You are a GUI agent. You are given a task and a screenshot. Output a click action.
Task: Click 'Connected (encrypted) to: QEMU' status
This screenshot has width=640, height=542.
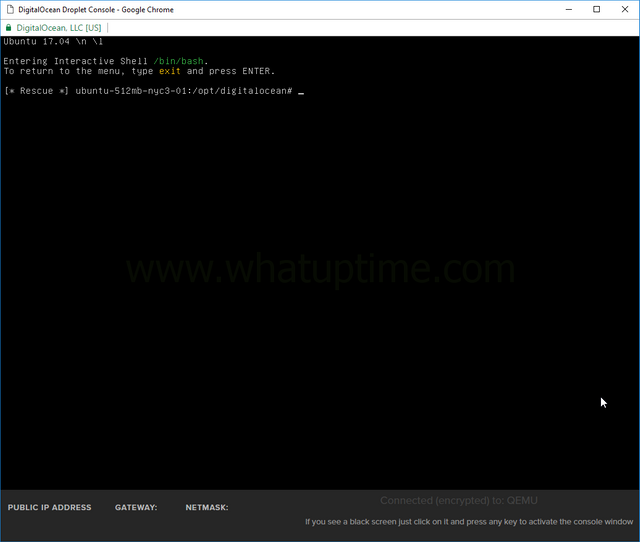(x=459, y=500)
